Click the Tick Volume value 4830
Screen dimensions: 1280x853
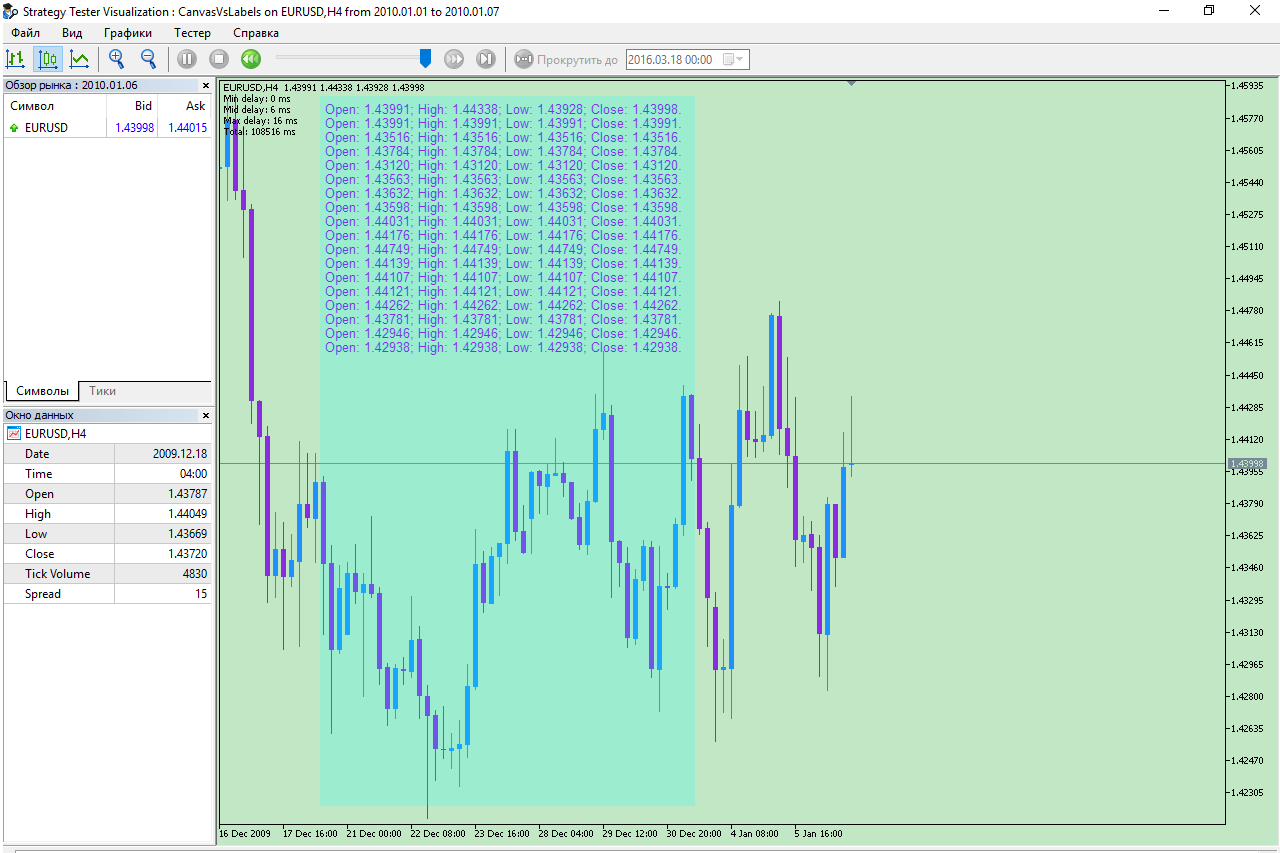click(x=195, y=573)
